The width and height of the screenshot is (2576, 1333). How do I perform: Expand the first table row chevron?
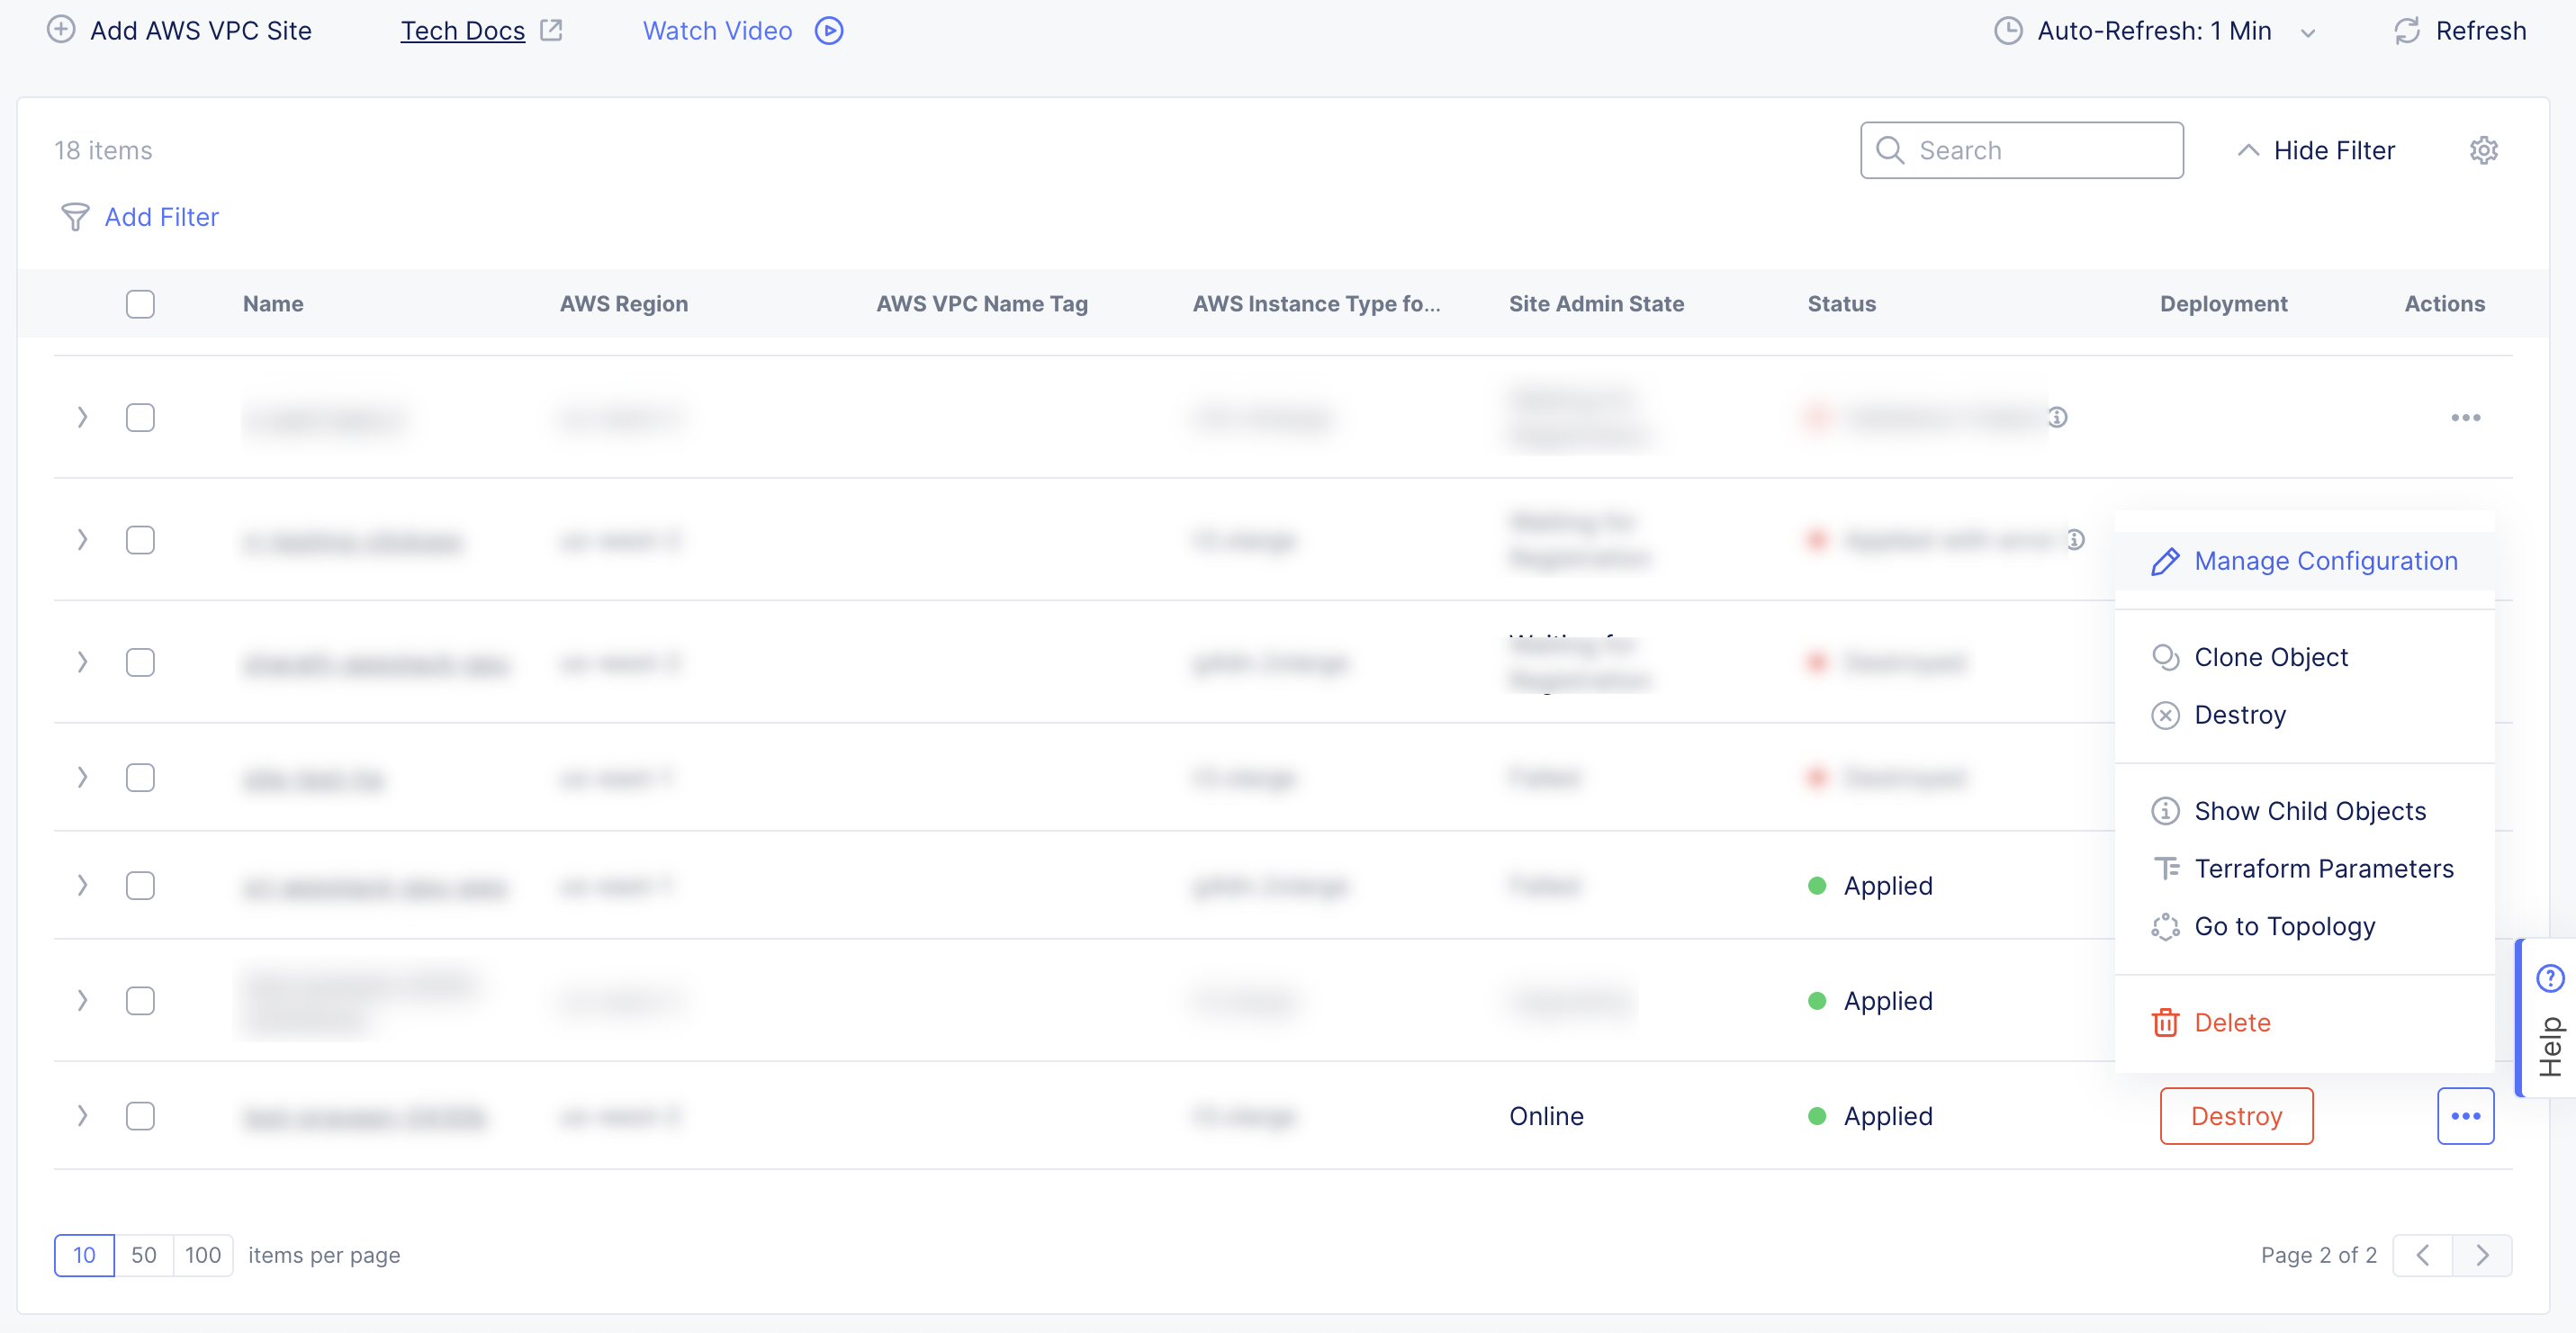(x=82, y=417)
